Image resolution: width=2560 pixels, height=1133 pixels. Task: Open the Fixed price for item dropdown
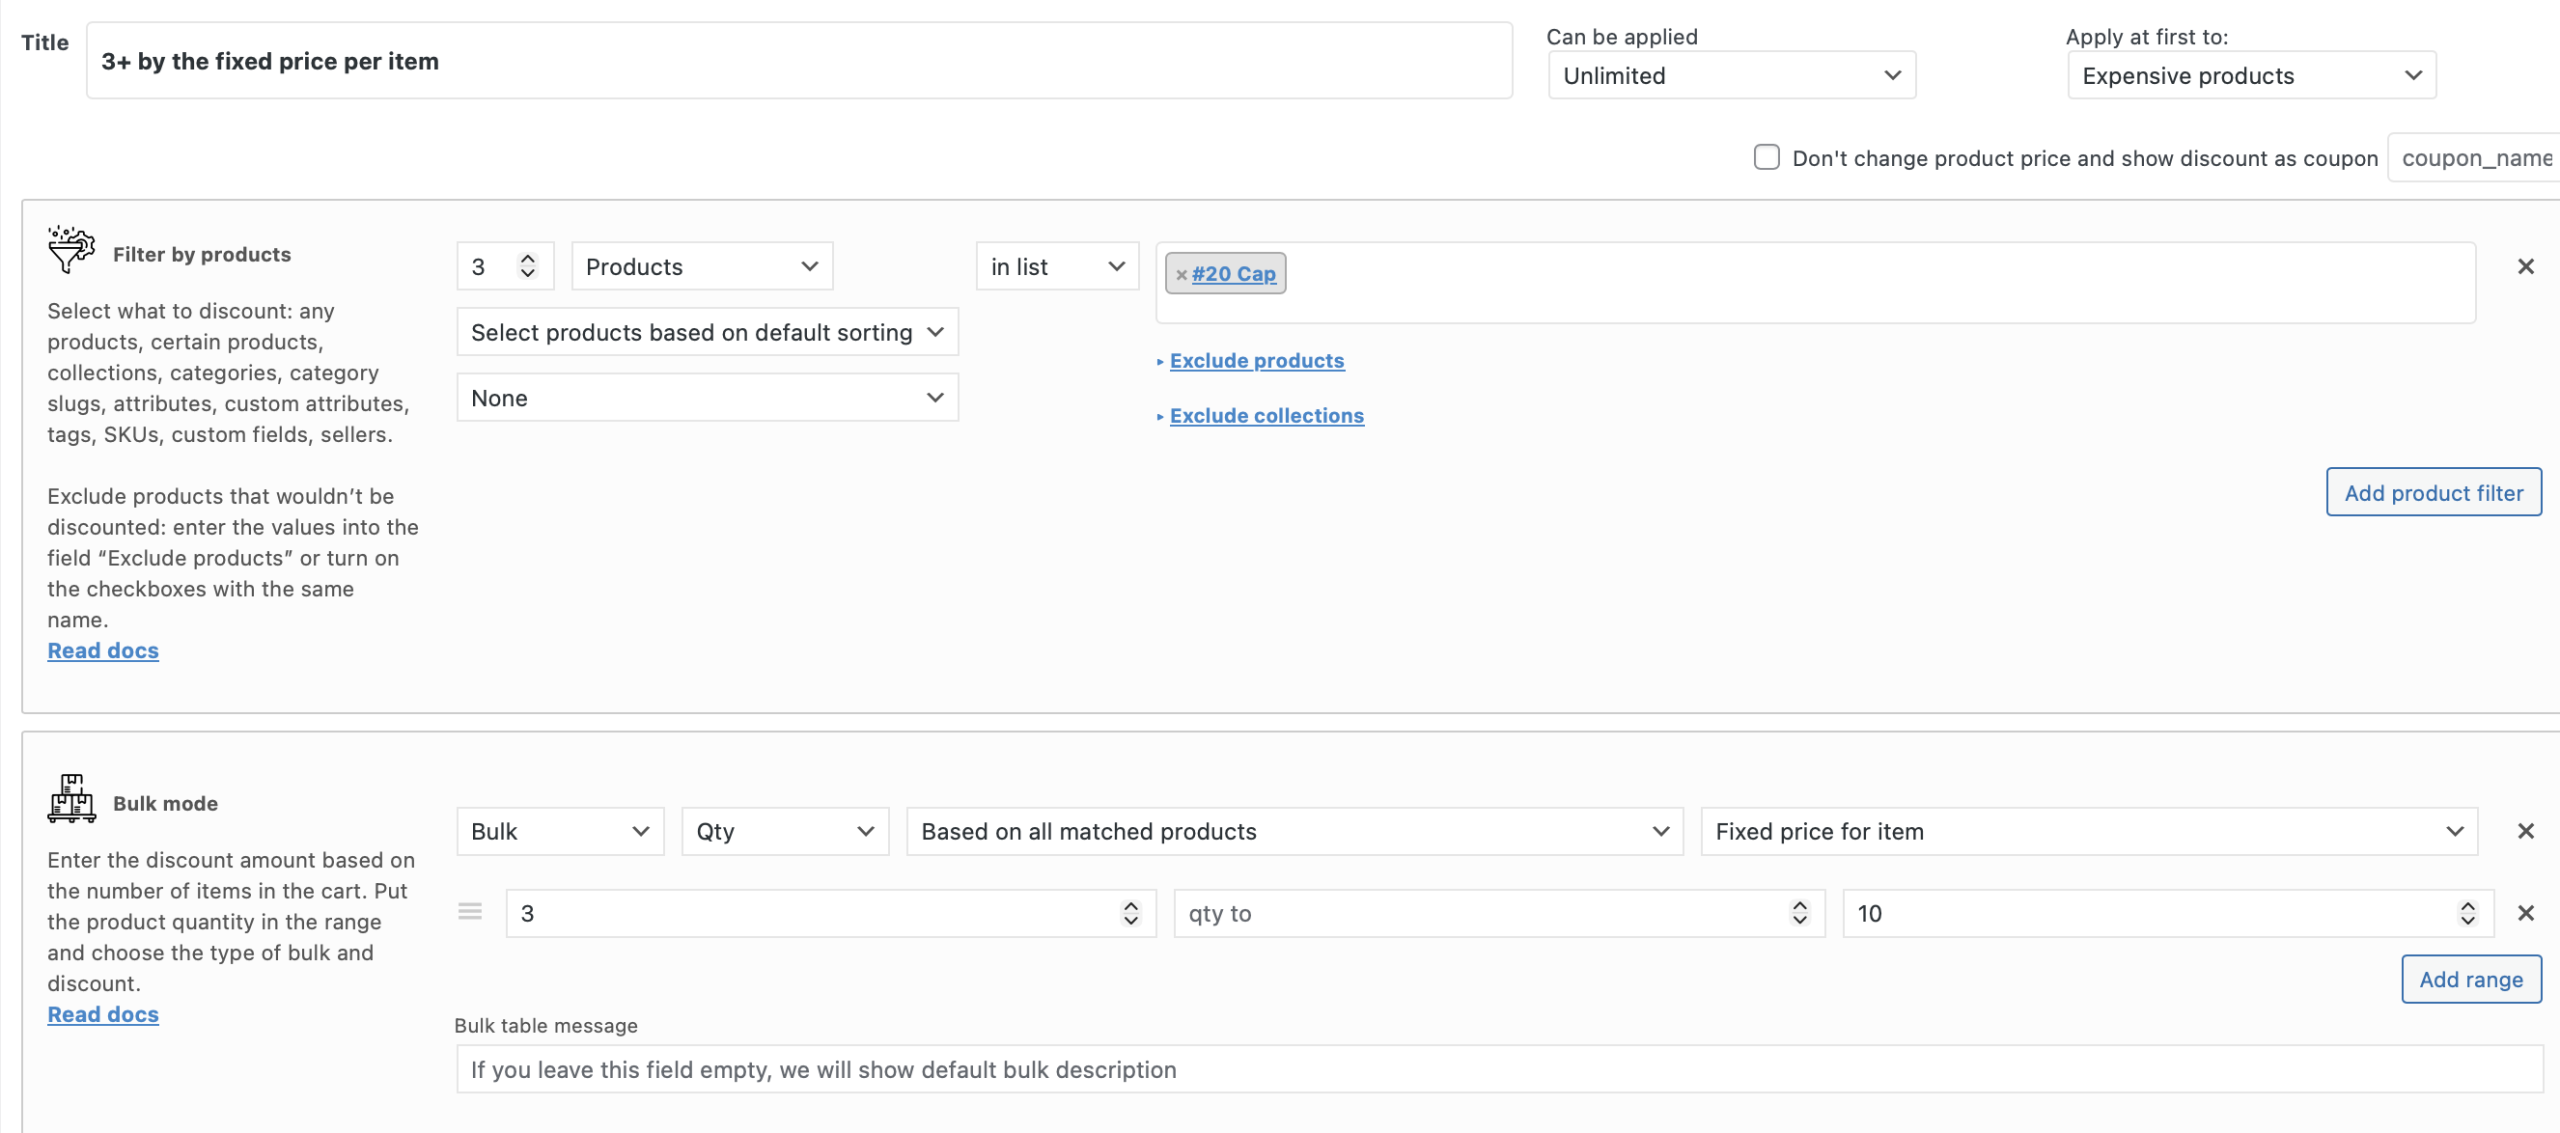coord(2088,831)
